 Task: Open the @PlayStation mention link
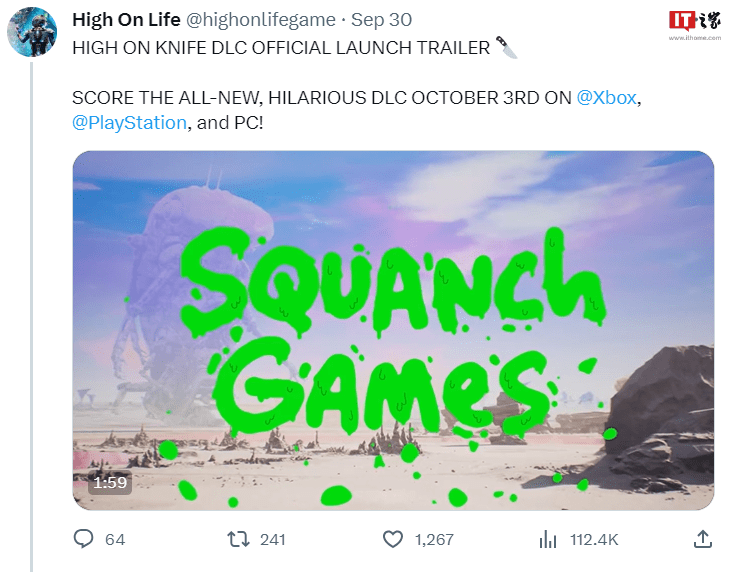(129, 123)
